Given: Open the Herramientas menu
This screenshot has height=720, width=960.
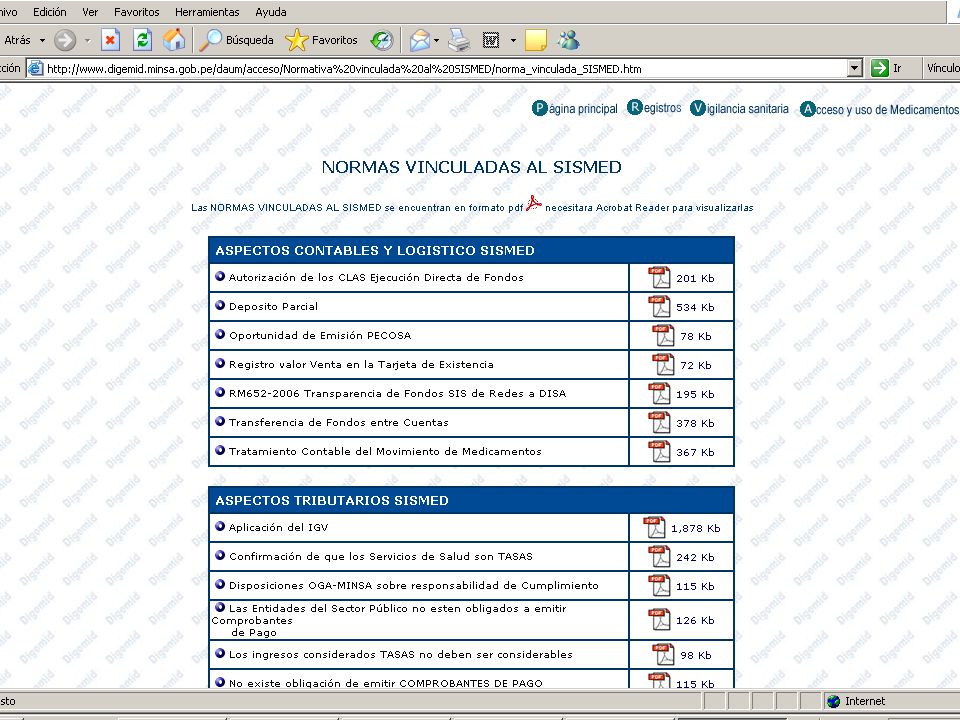Looking at the screenshot, I should (x=207, y=12).
